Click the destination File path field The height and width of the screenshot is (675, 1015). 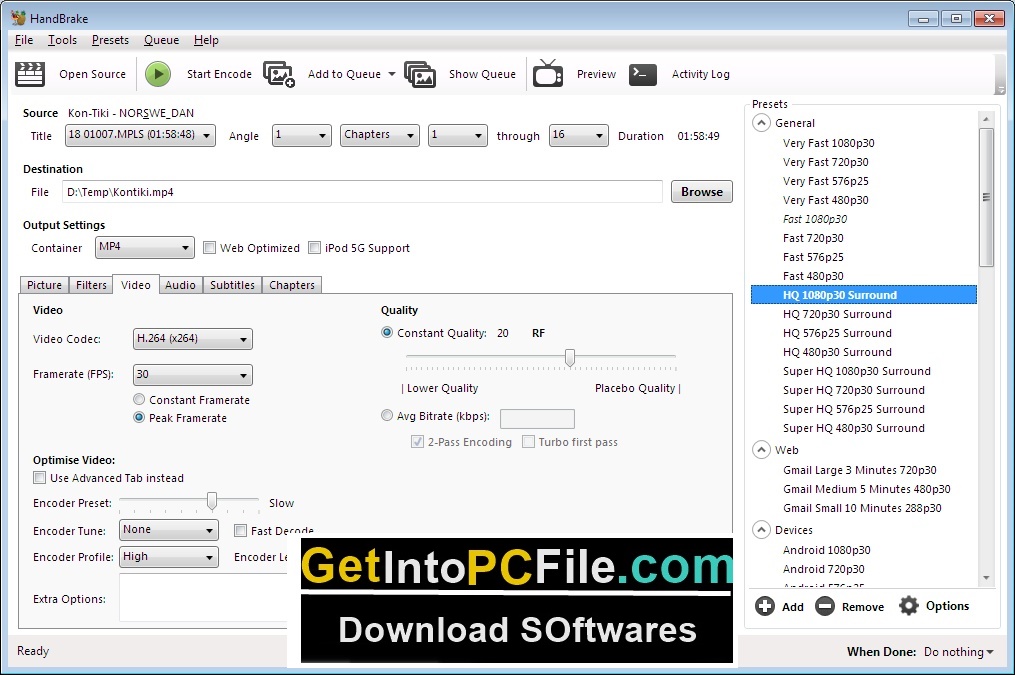pos(362,192)
